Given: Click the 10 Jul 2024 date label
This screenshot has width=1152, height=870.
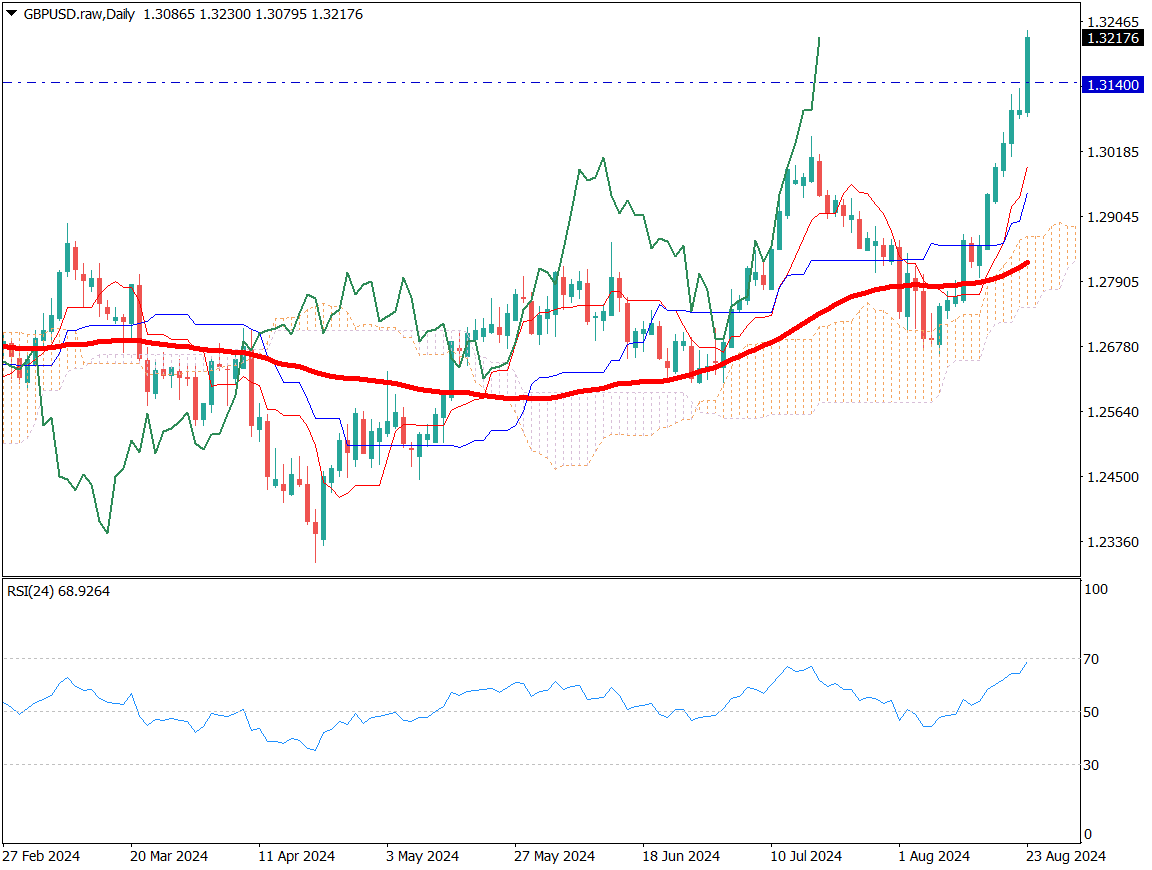Looking at the screenshot, I should click(x=806, y=856).
